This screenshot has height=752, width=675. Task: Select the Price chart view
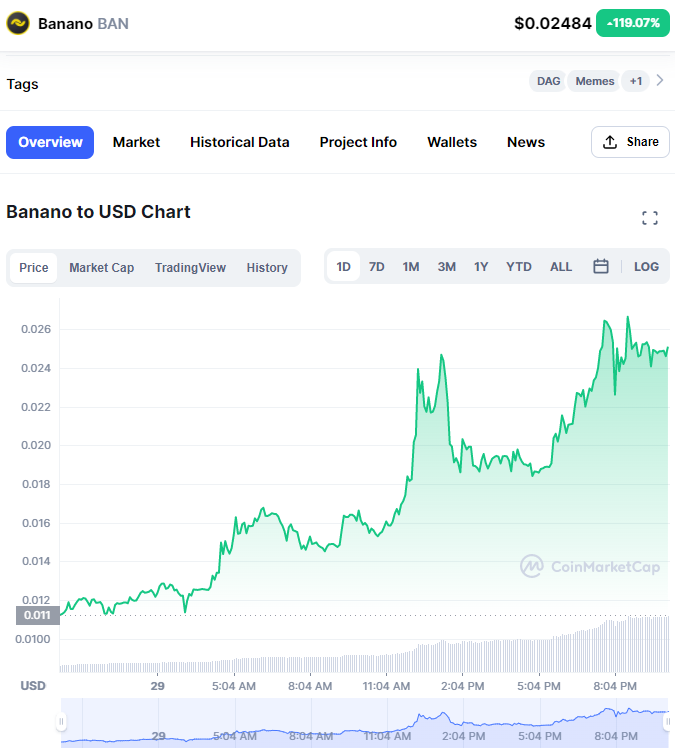pos(34,268)
